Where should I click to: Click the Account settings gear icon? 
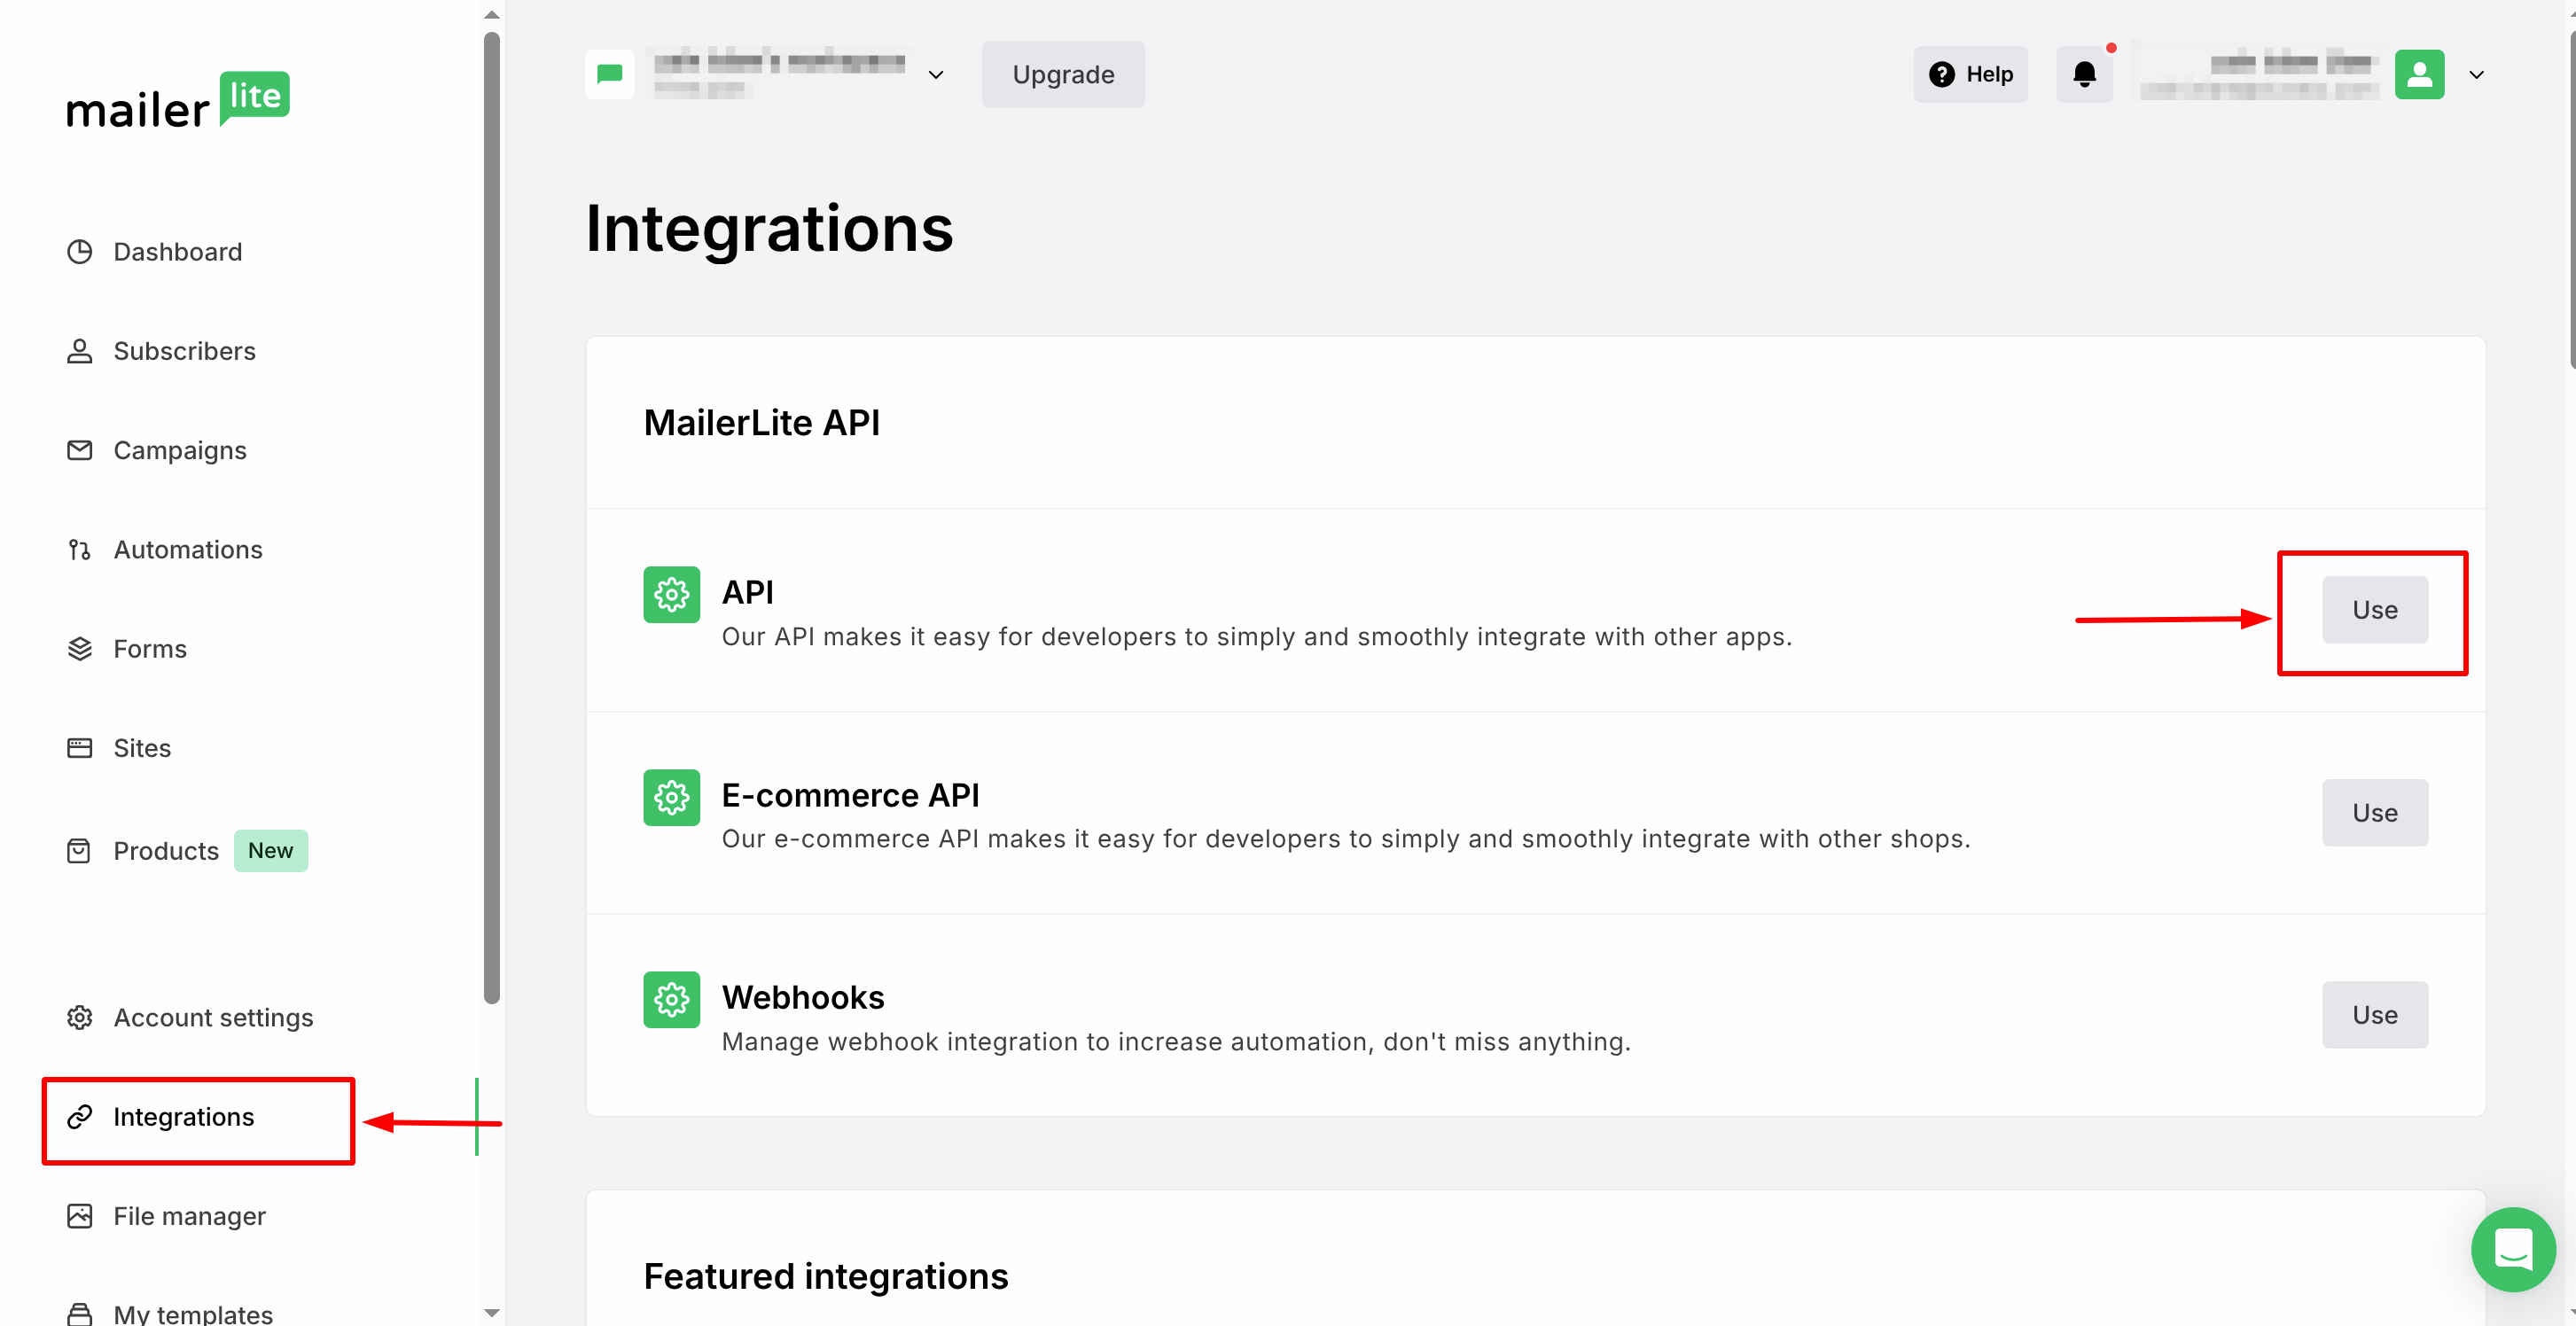pos(80,1017)
